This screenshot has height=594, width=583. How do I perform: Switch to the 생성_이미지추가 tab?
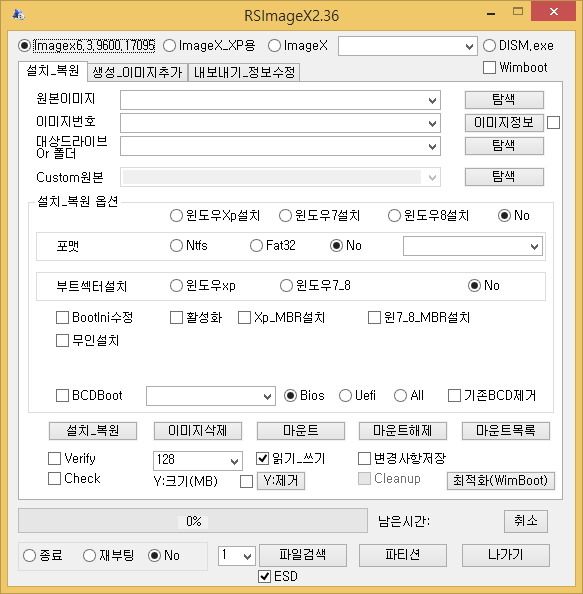click(x=137, y=72)
